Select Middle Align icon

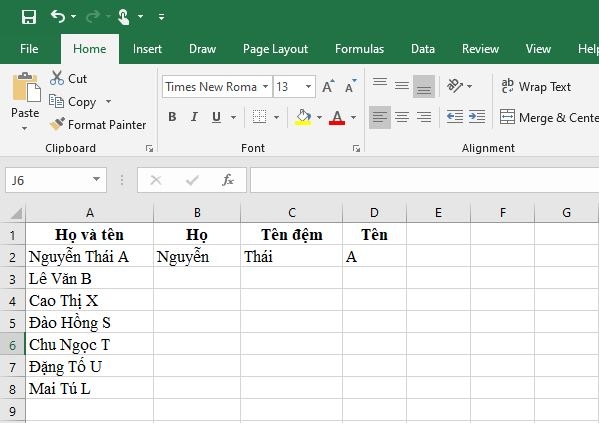(402, 86)
